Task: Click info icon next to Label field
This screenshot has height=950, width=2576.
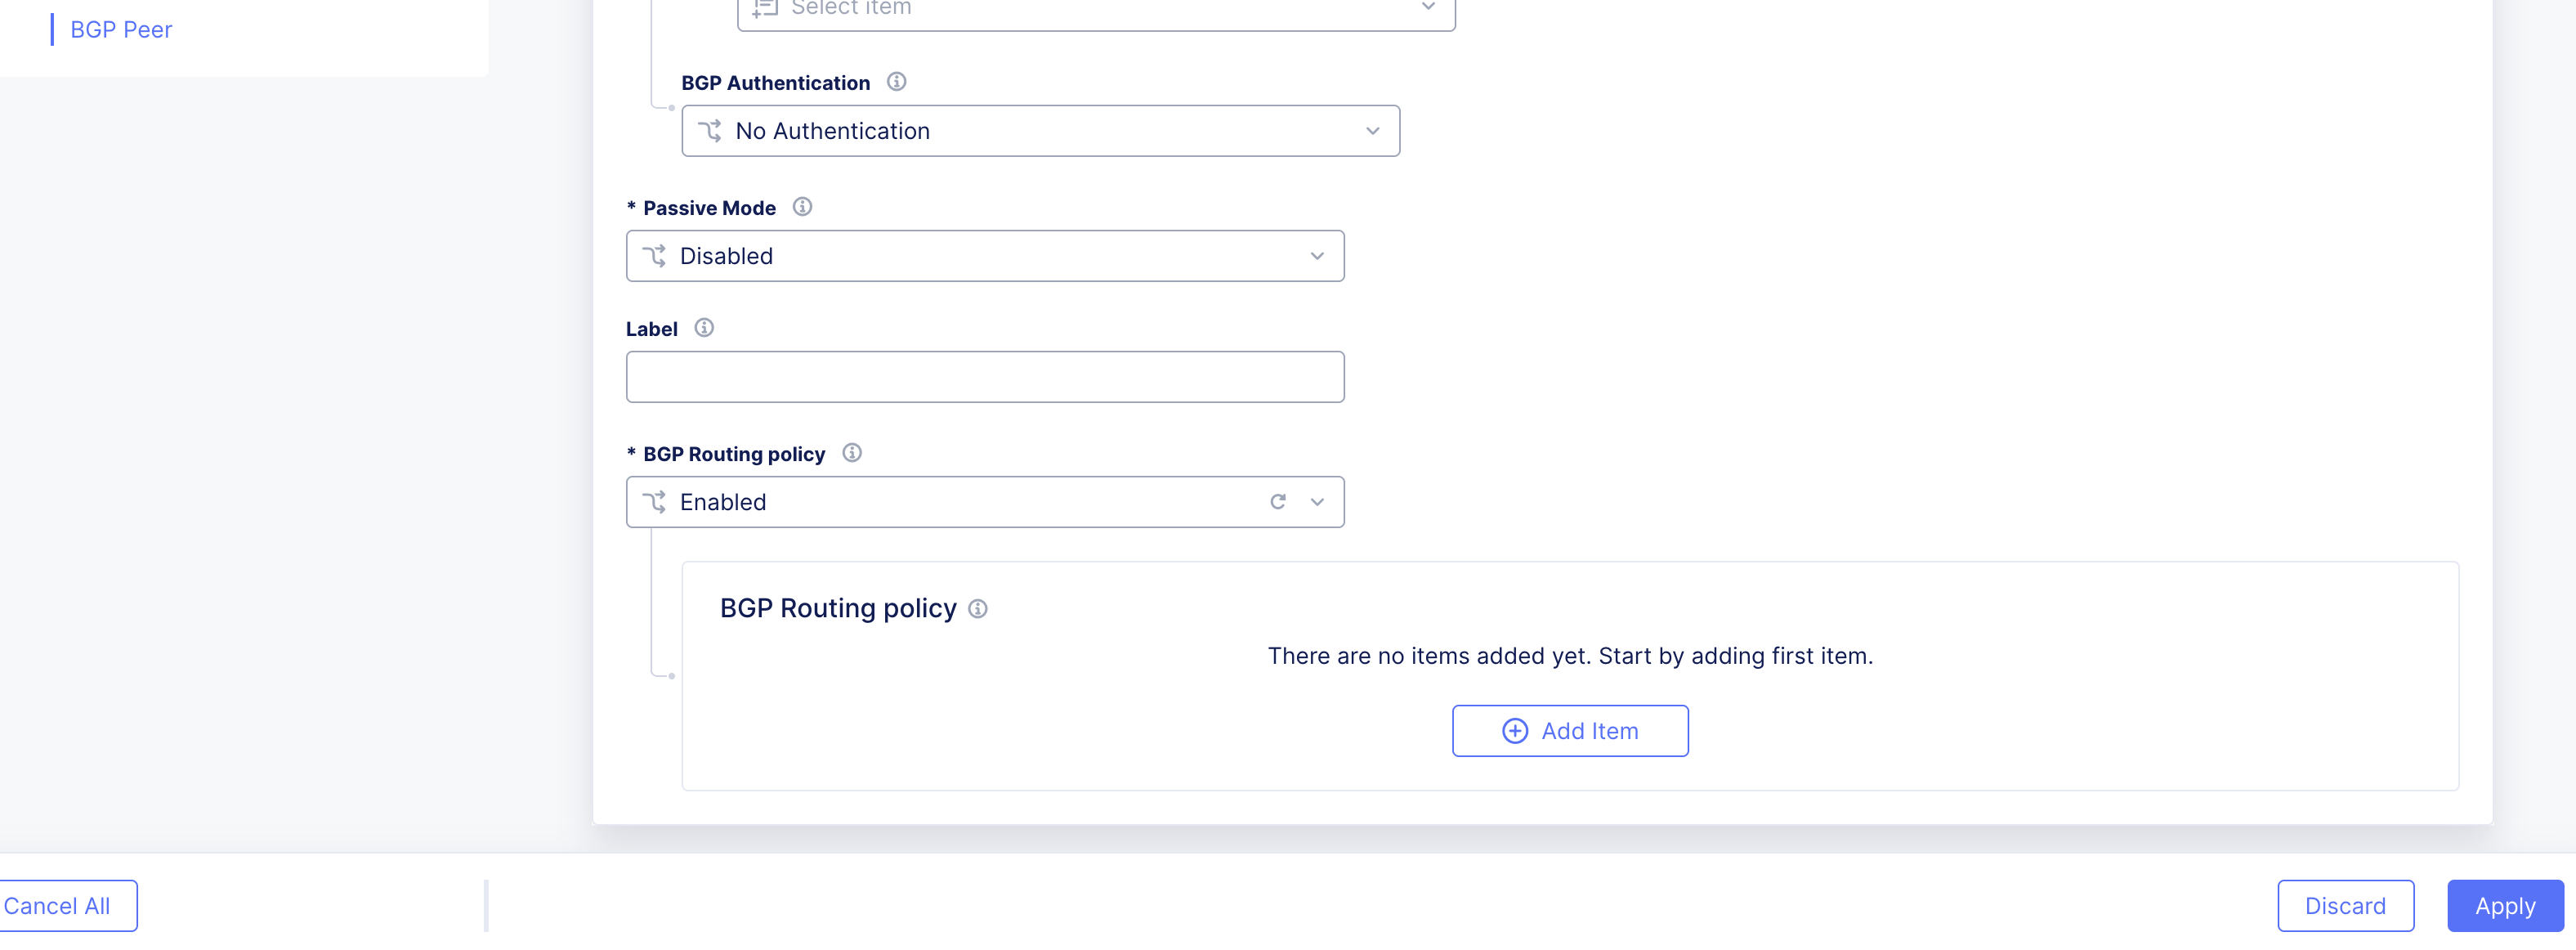Action: tap(704, 328)
